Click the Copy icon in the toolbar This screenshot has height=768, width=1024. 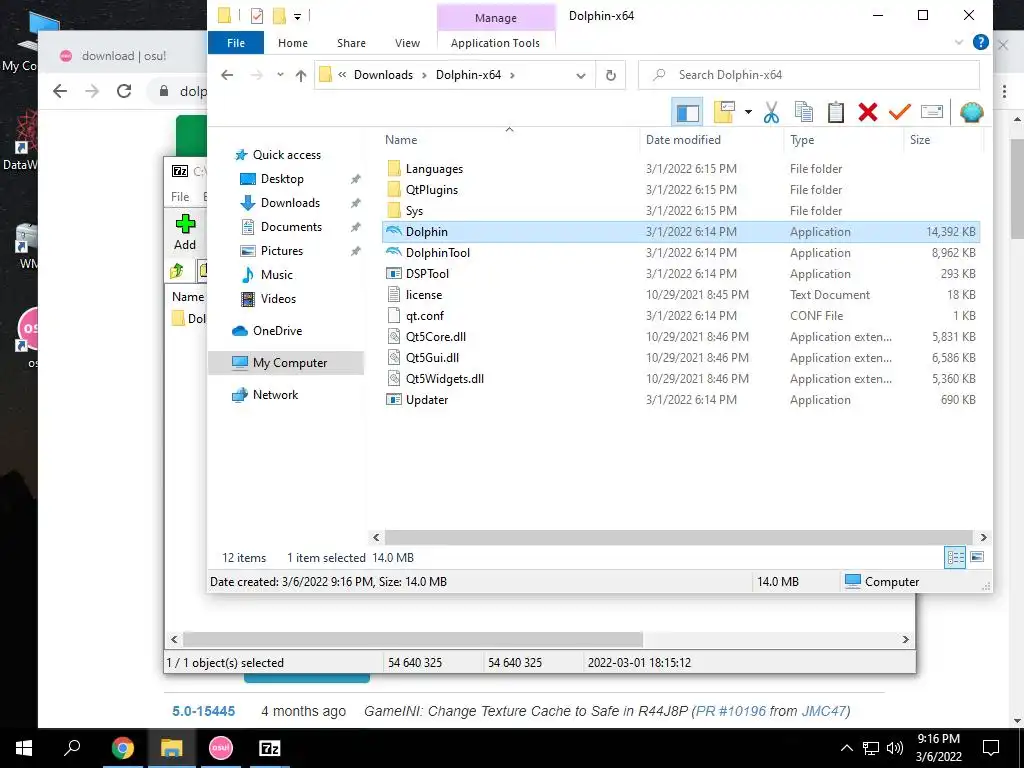pyautogui.click(x=804, y=112)
